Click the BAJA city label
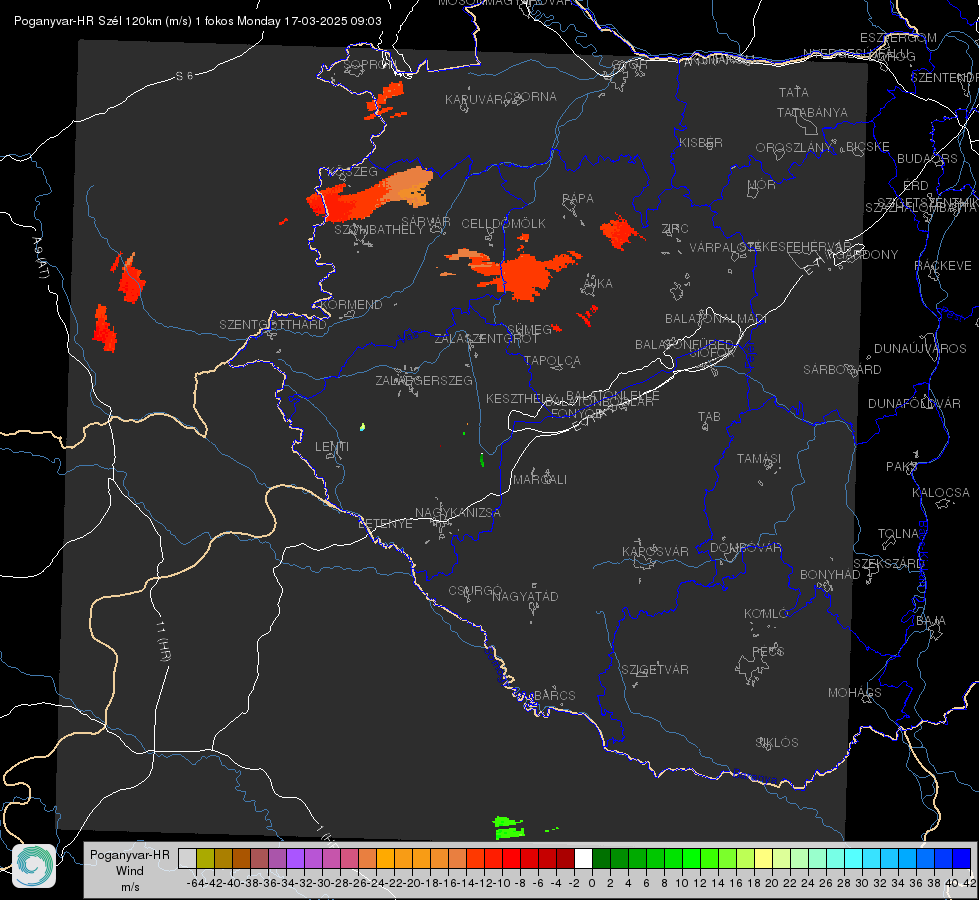 [931, 621]
